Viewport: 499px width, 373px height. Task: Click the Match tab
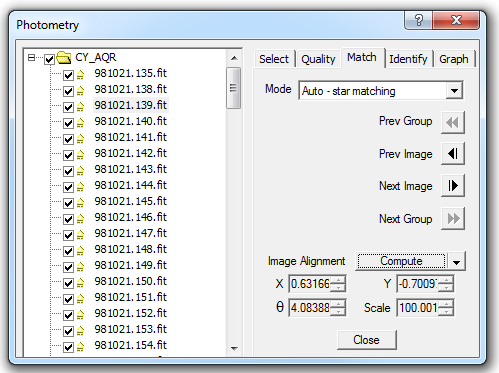[362, 57]
